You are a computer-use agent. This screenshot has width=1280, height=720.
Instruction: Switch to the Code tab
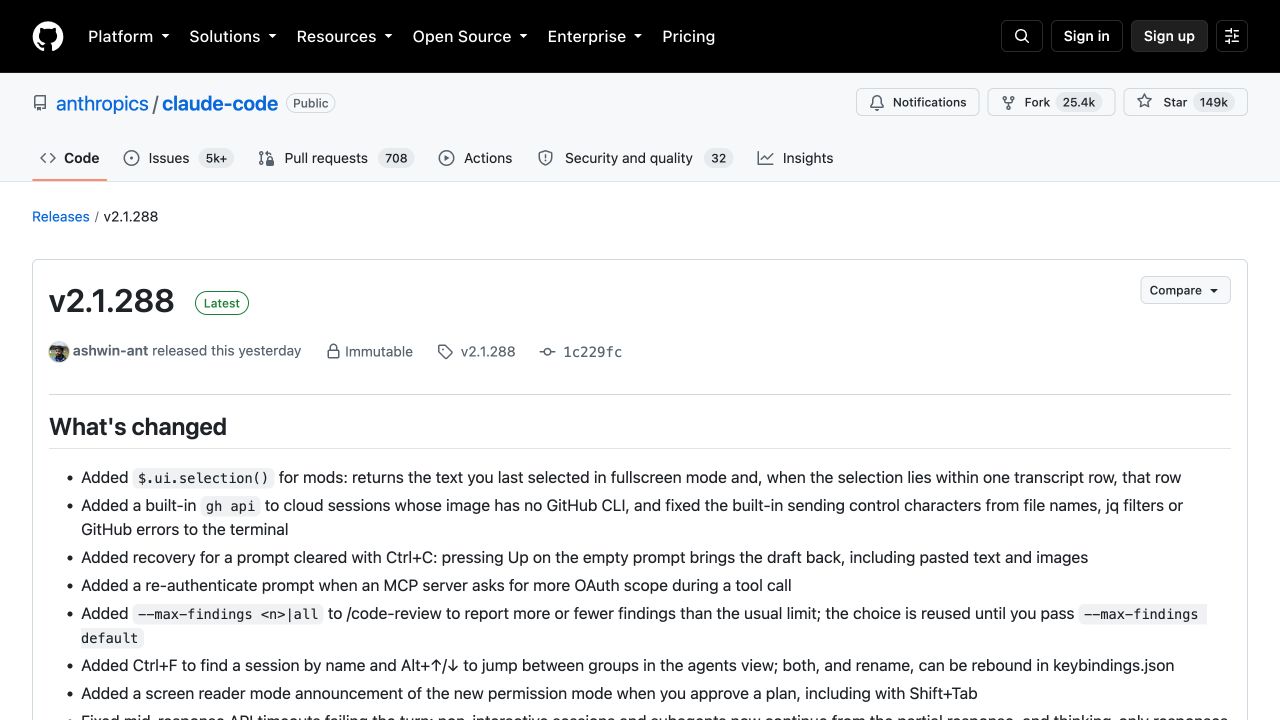coord(70,158)
